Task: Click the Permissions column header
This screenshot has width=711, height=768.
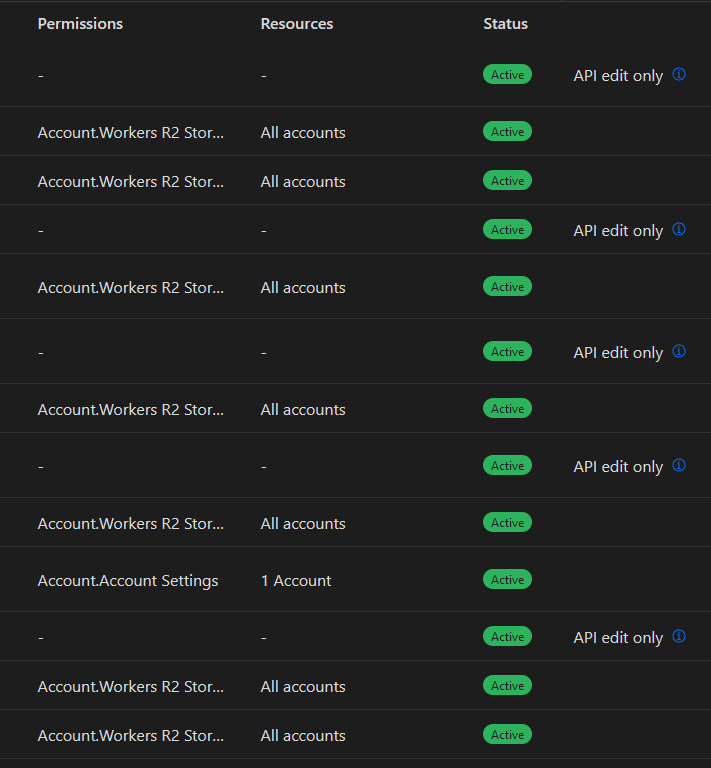Action: pos(80,23)
